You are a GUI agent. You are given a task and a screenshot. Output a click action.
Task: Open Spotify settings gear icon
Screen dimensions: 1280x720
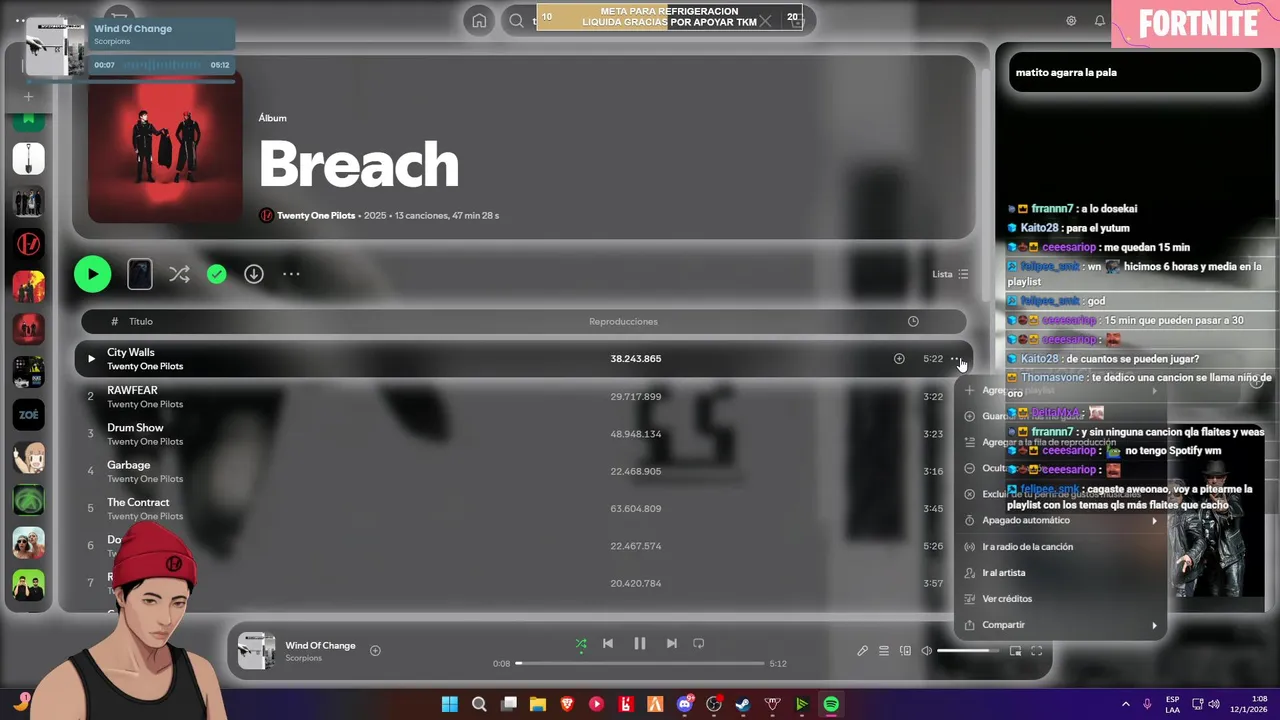1071,21
